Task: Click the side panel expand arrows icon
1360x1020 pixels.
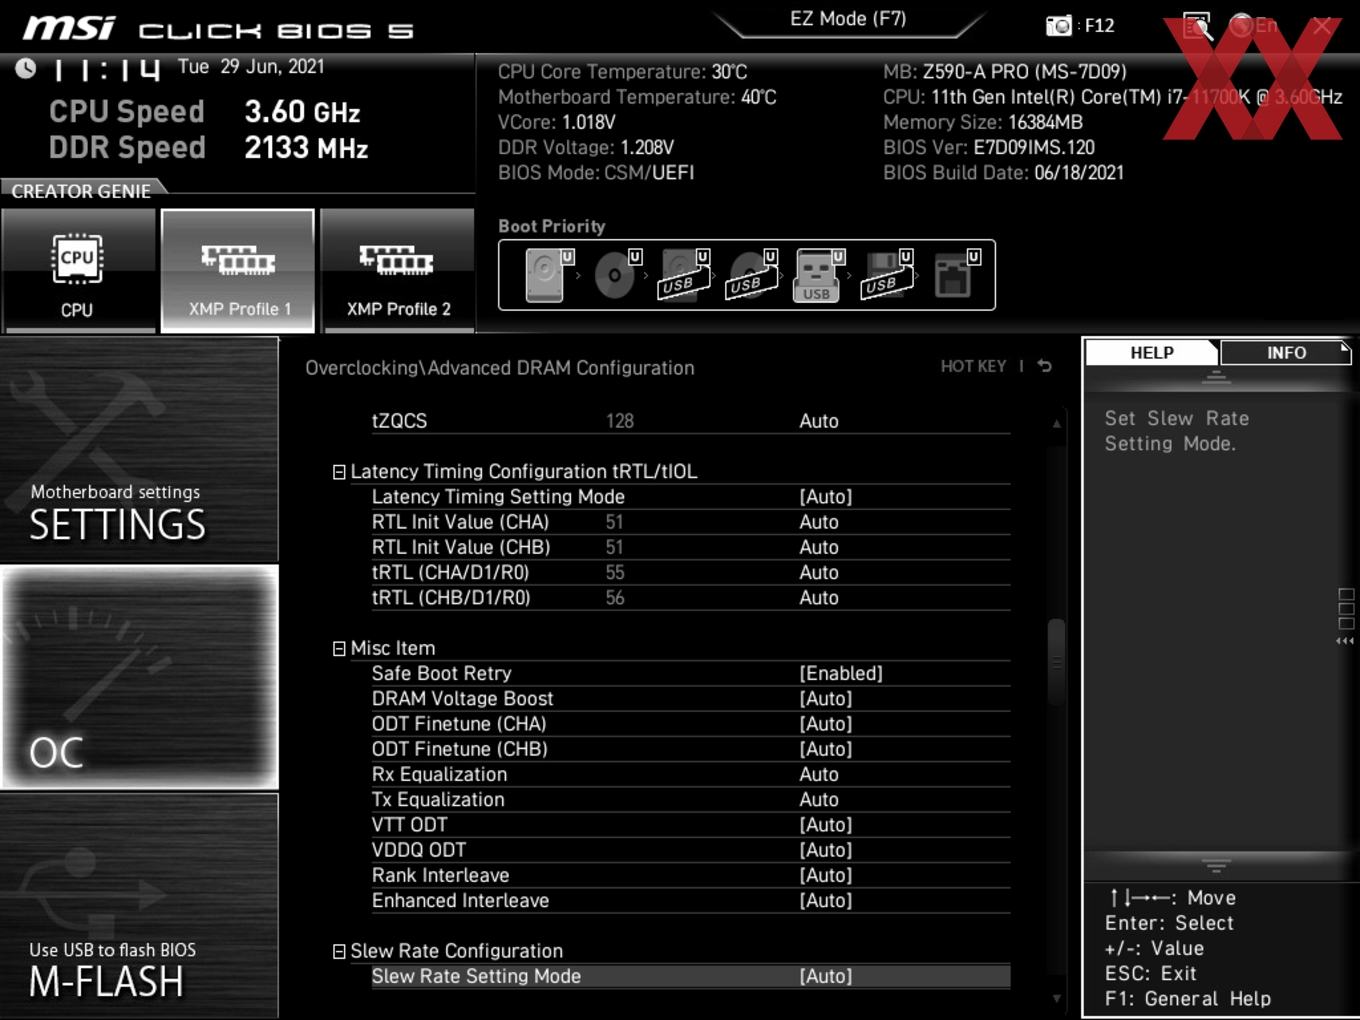Action: coord(1345,641)
